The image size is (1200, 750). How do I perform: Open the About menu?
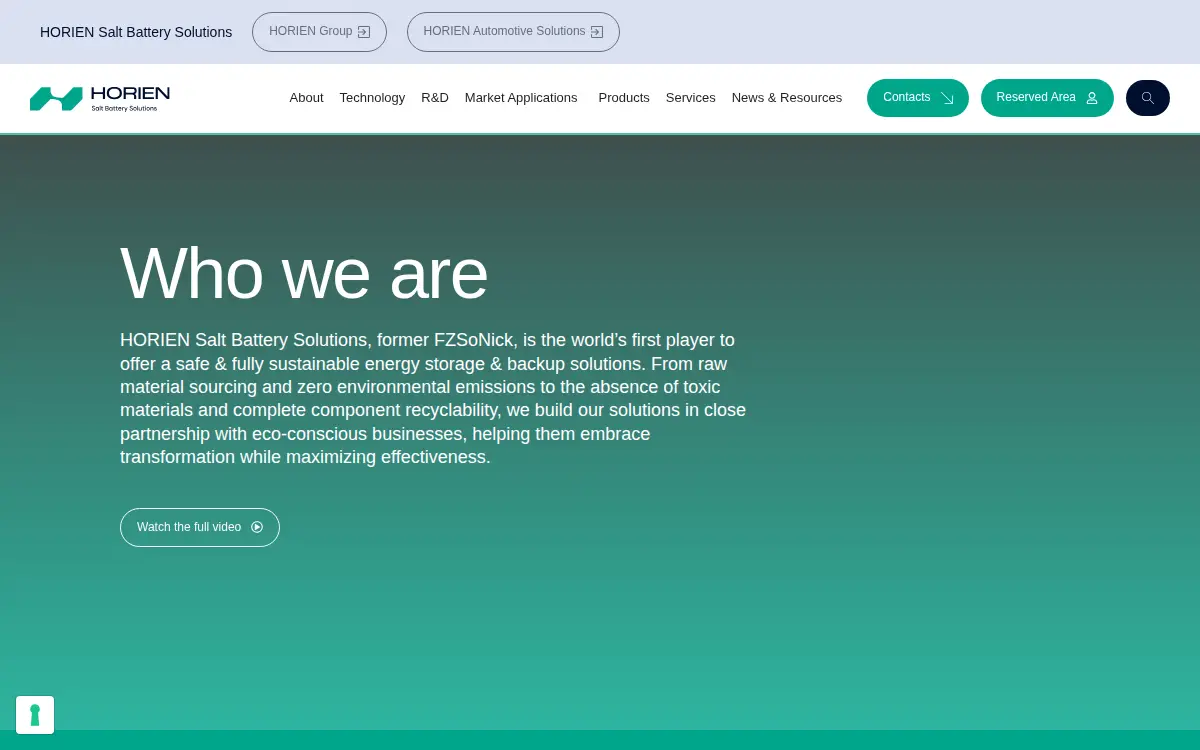[306, 98]
